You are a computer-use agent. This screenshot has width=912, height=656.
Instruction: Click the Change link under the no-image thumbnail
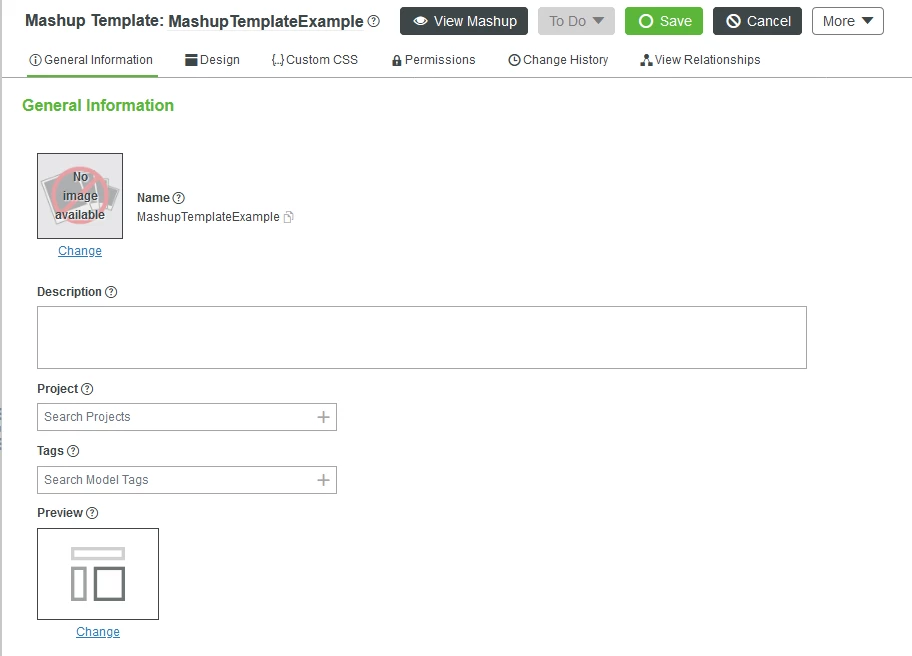click(x=79, y=250)
